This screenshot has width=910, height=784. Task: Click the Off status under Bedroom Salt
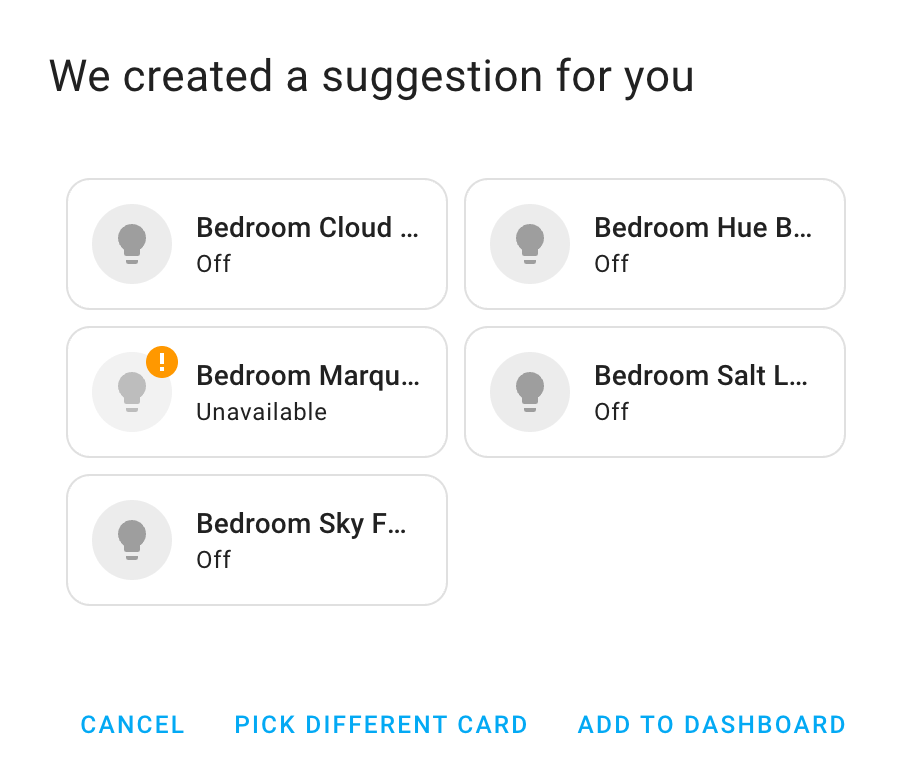pyautogui.click(x=612, y=412)
